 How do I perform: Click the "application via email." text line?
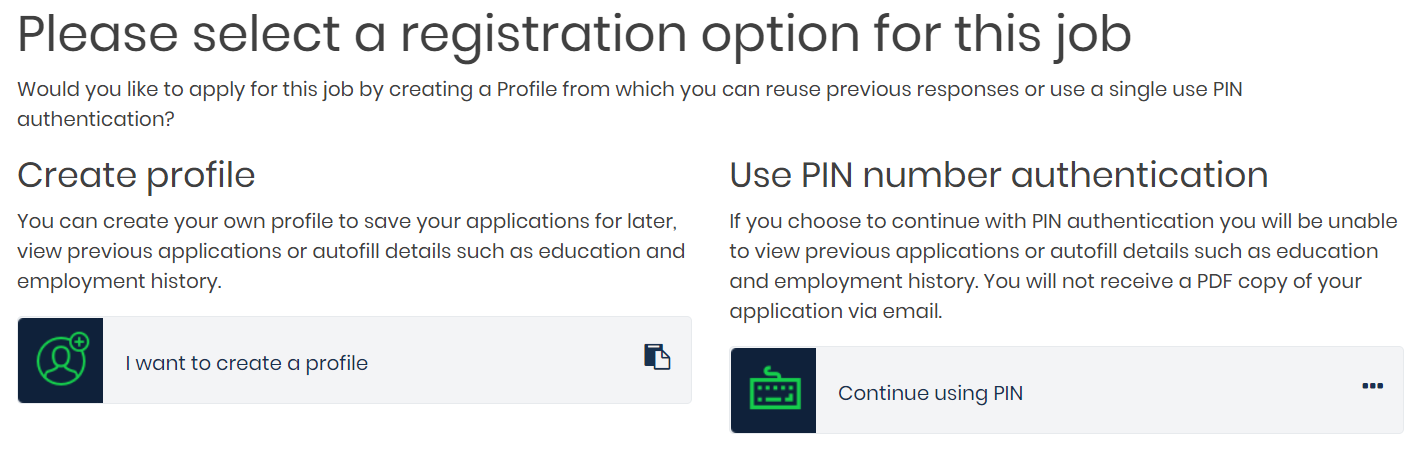click(x=836, y=312)
